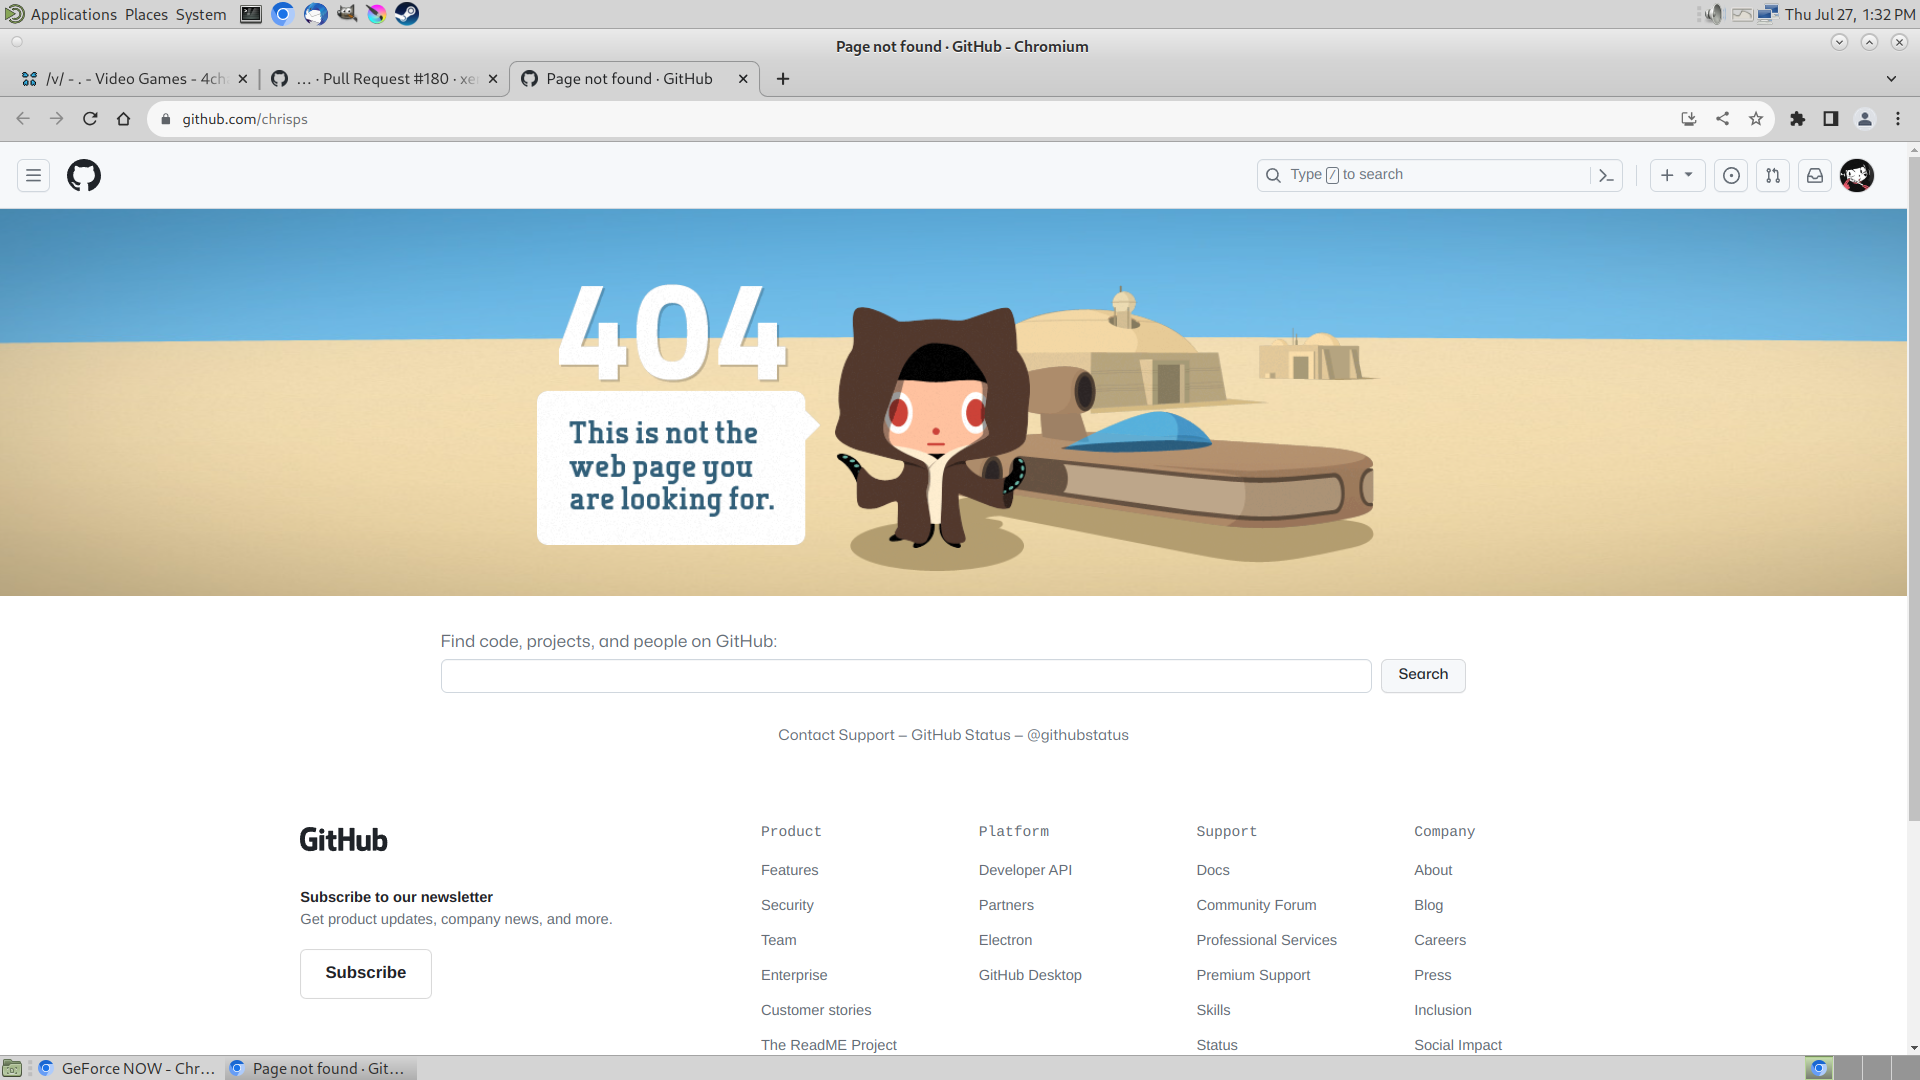Open the Features footer link

coord(789,870)
